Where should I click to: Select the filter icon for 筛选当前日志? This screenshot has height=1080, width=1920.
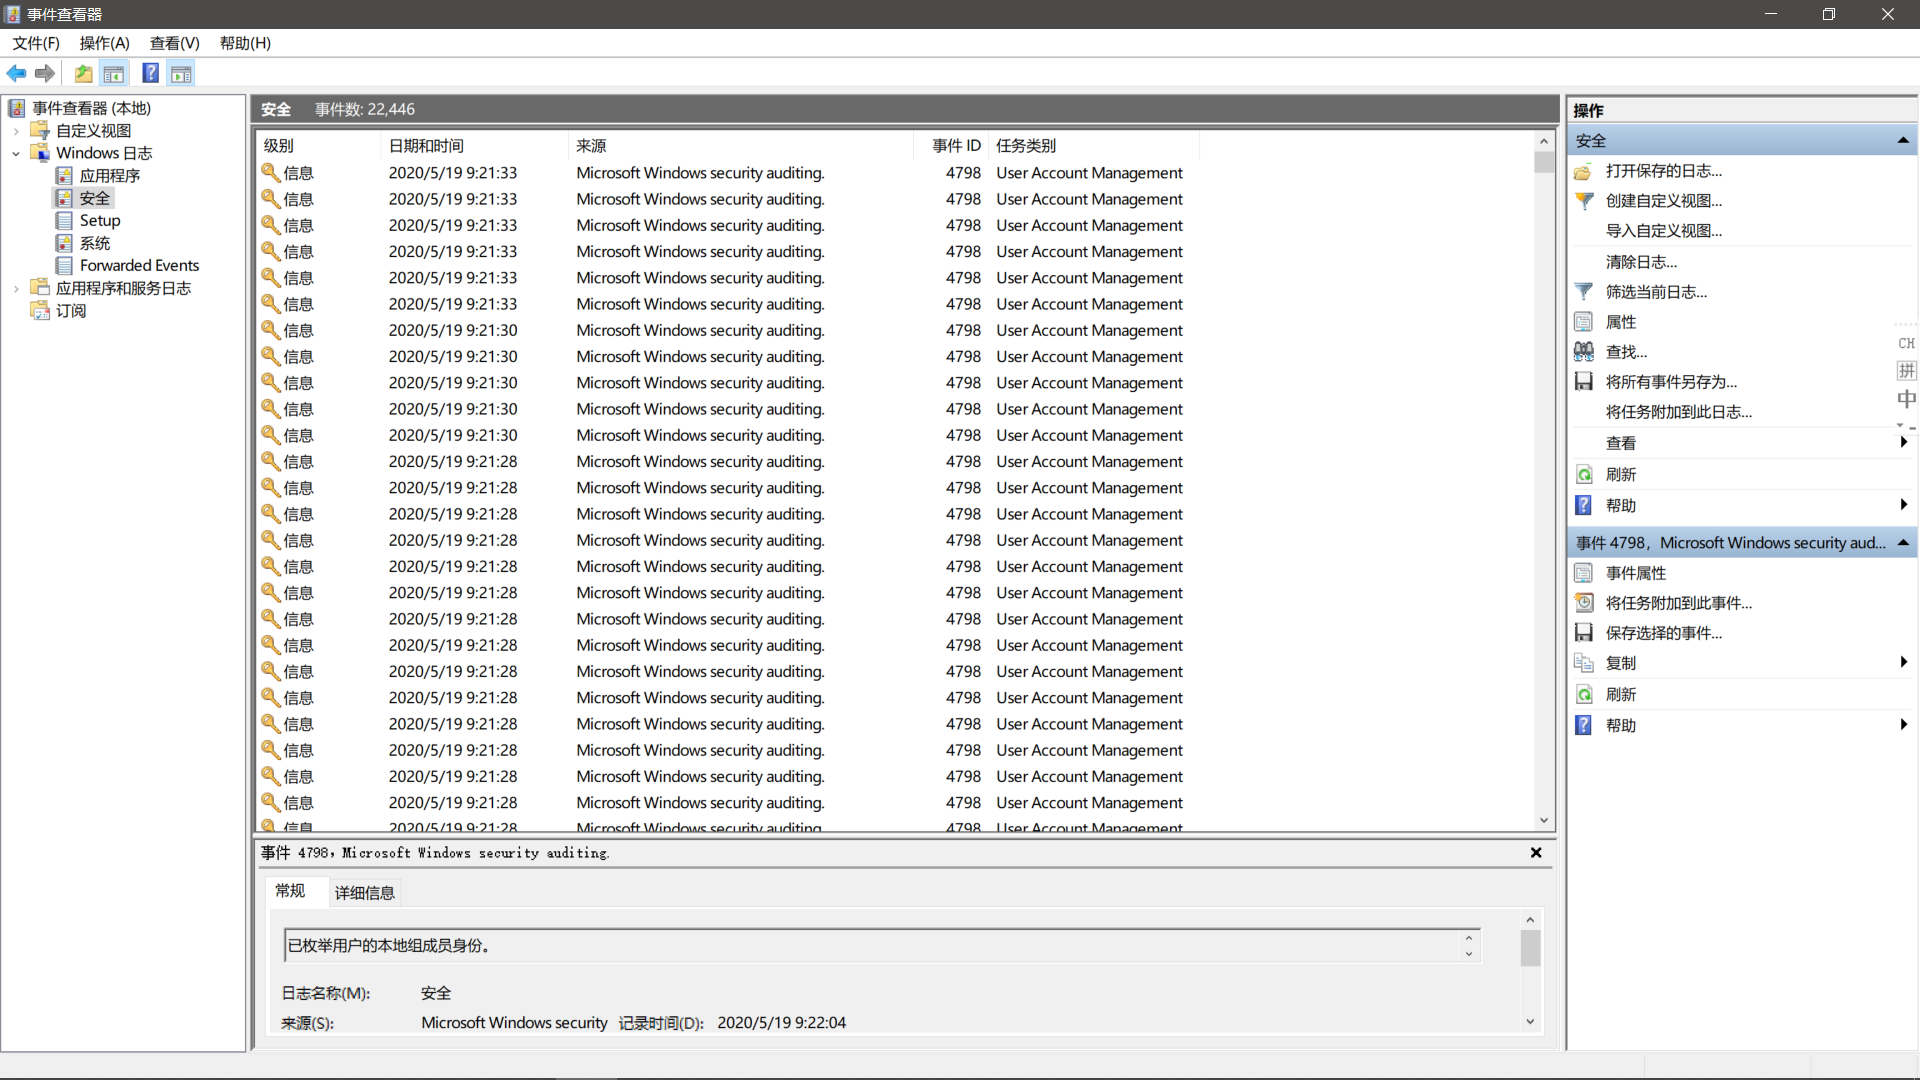(1584, 291)
